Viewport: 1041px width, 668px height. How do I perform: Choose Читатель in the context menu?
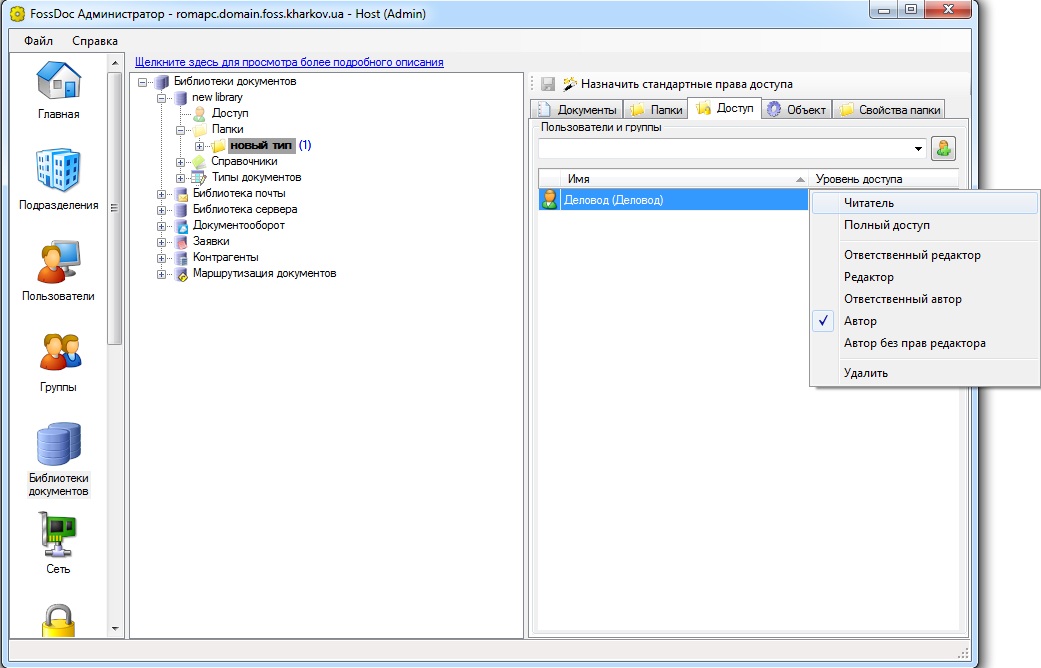[868, 203]
